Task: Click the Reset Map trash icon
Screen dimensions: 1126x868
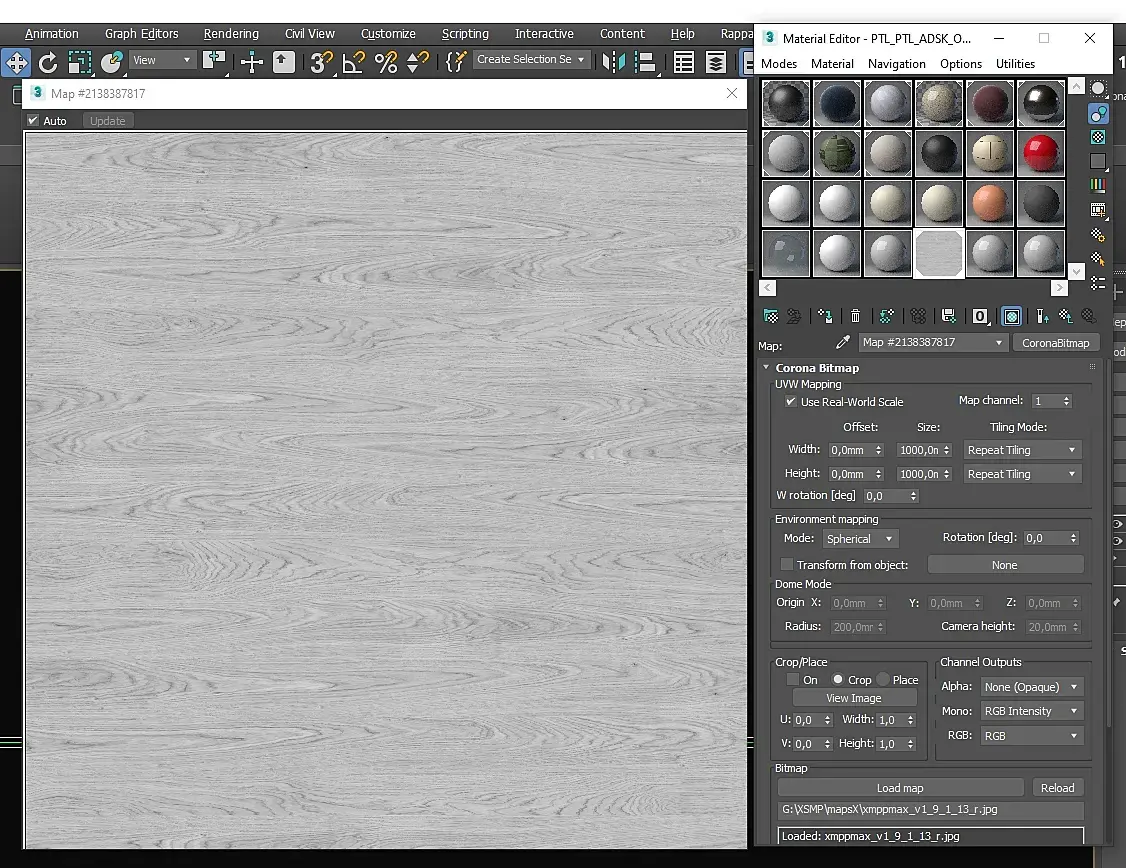Action: pyautogui.click(x=855, y=316)
